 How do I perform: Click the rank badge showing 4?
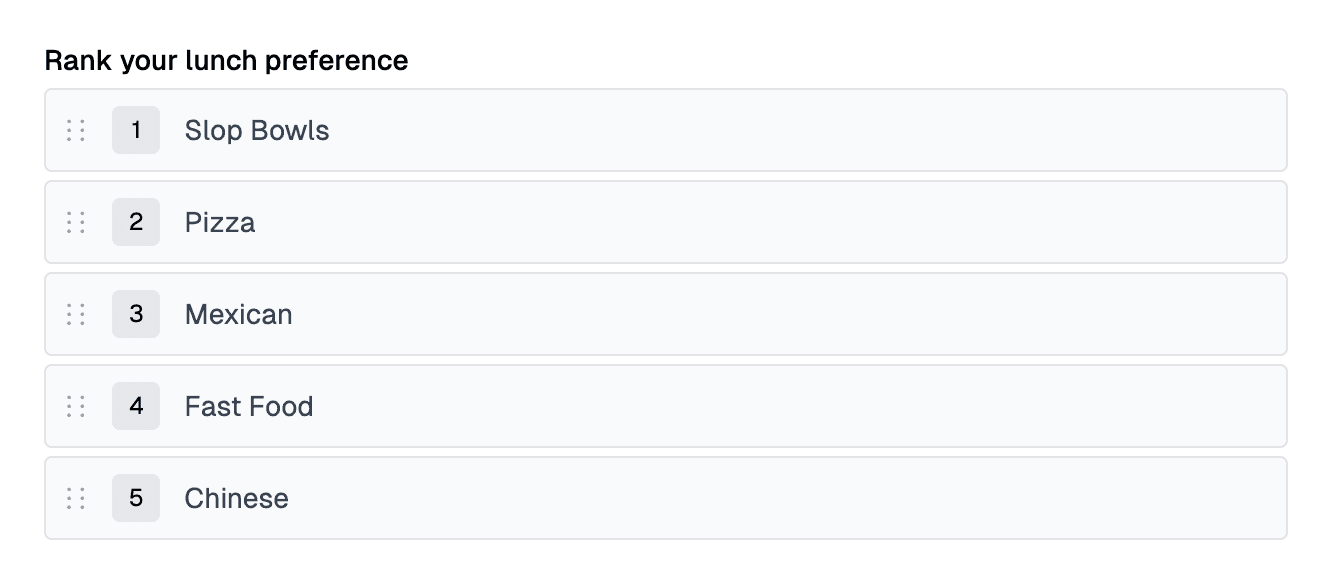pos(135,406)
